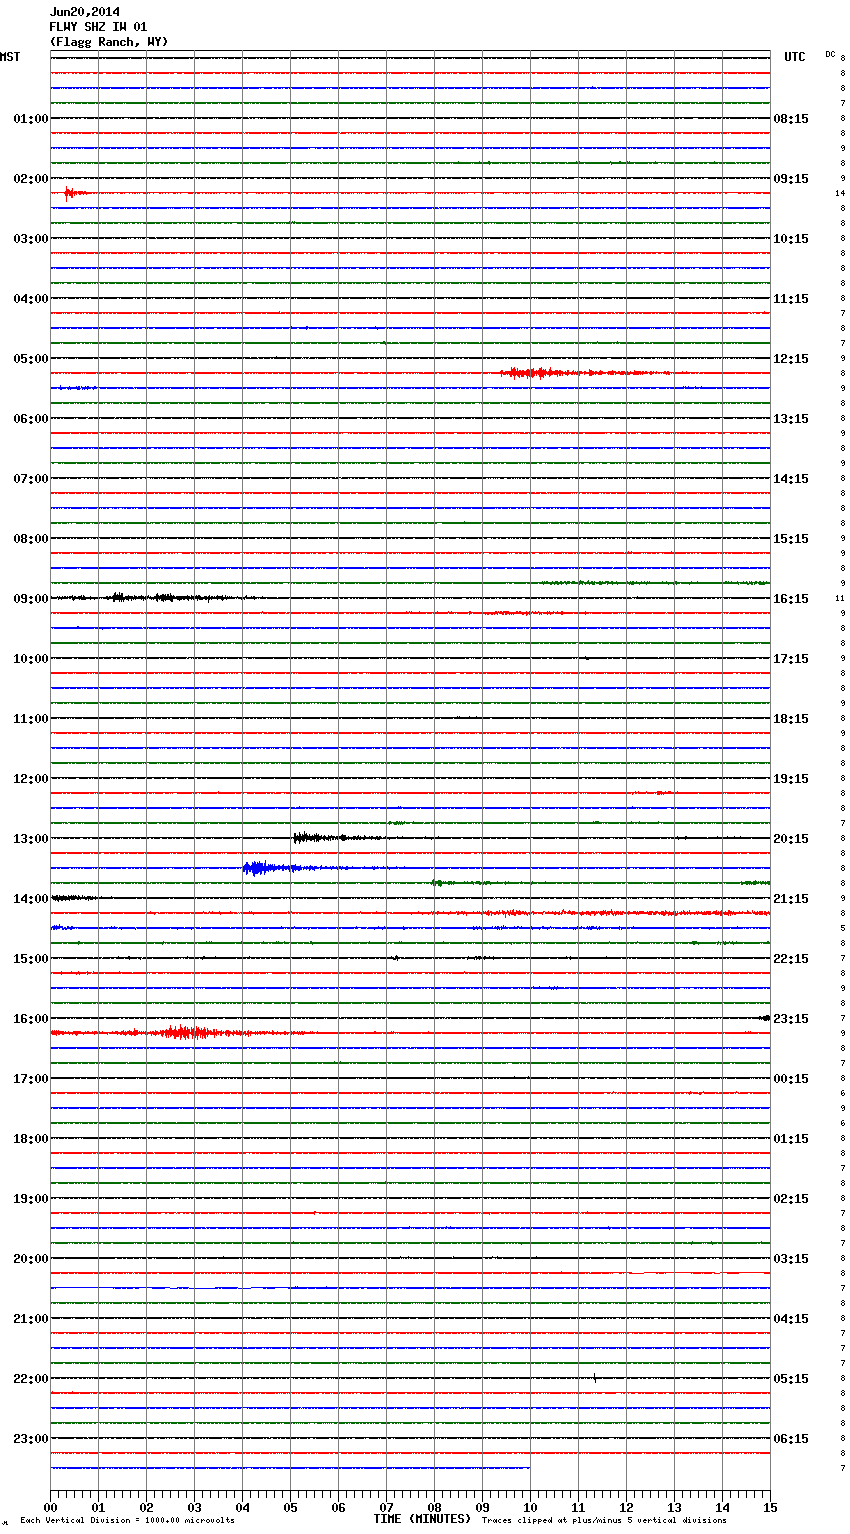Viewport: 850px width, 1534px height.
Task: Click the 05:15 UTC time label
Action: pos(791,1379)
